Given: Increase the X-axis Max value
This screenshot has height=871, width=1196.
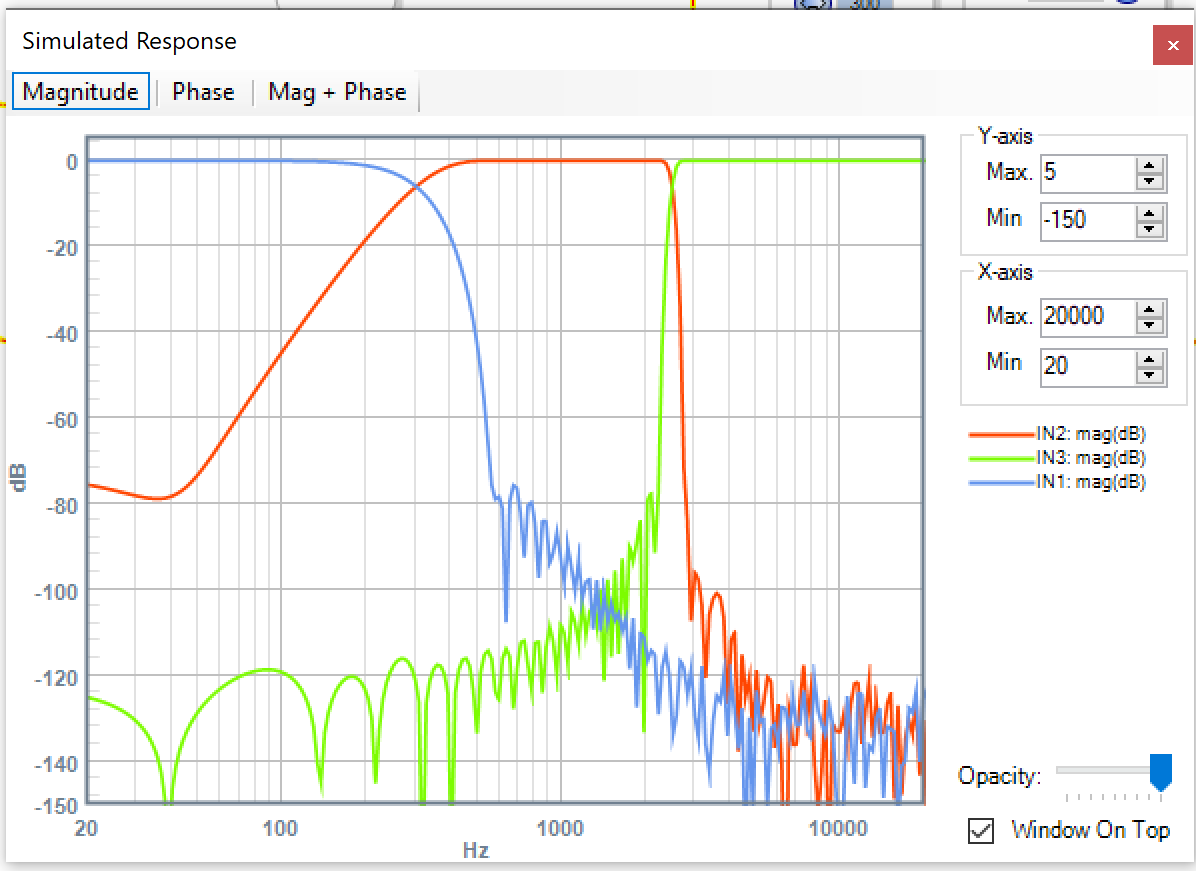Looking at the screenshot, I should tap(1149, 308).
